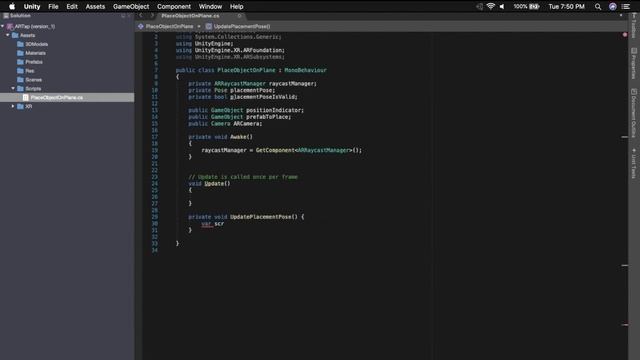Viewport: 640px width, 360px height.
Task: Click the Tue 7:50 PM clock
Action: click(x=566, y=7)
